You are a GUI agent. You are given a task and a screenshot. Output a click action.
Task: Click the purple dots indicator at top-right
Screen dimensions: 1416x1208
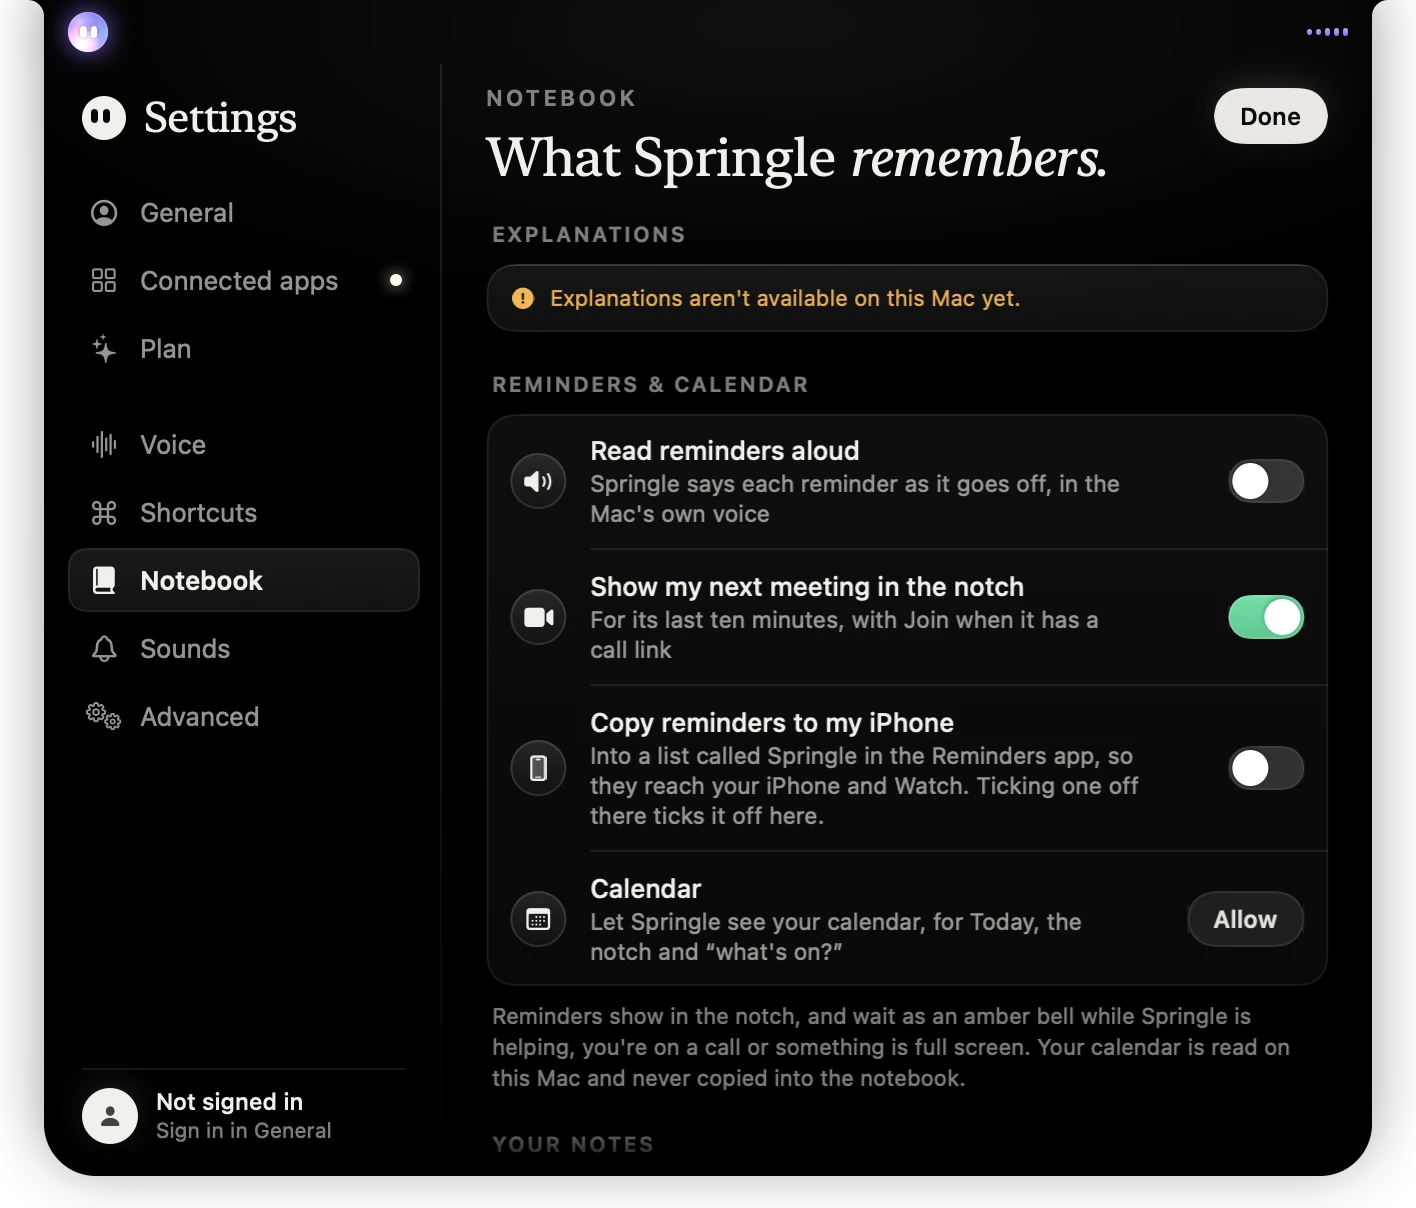1328,32
